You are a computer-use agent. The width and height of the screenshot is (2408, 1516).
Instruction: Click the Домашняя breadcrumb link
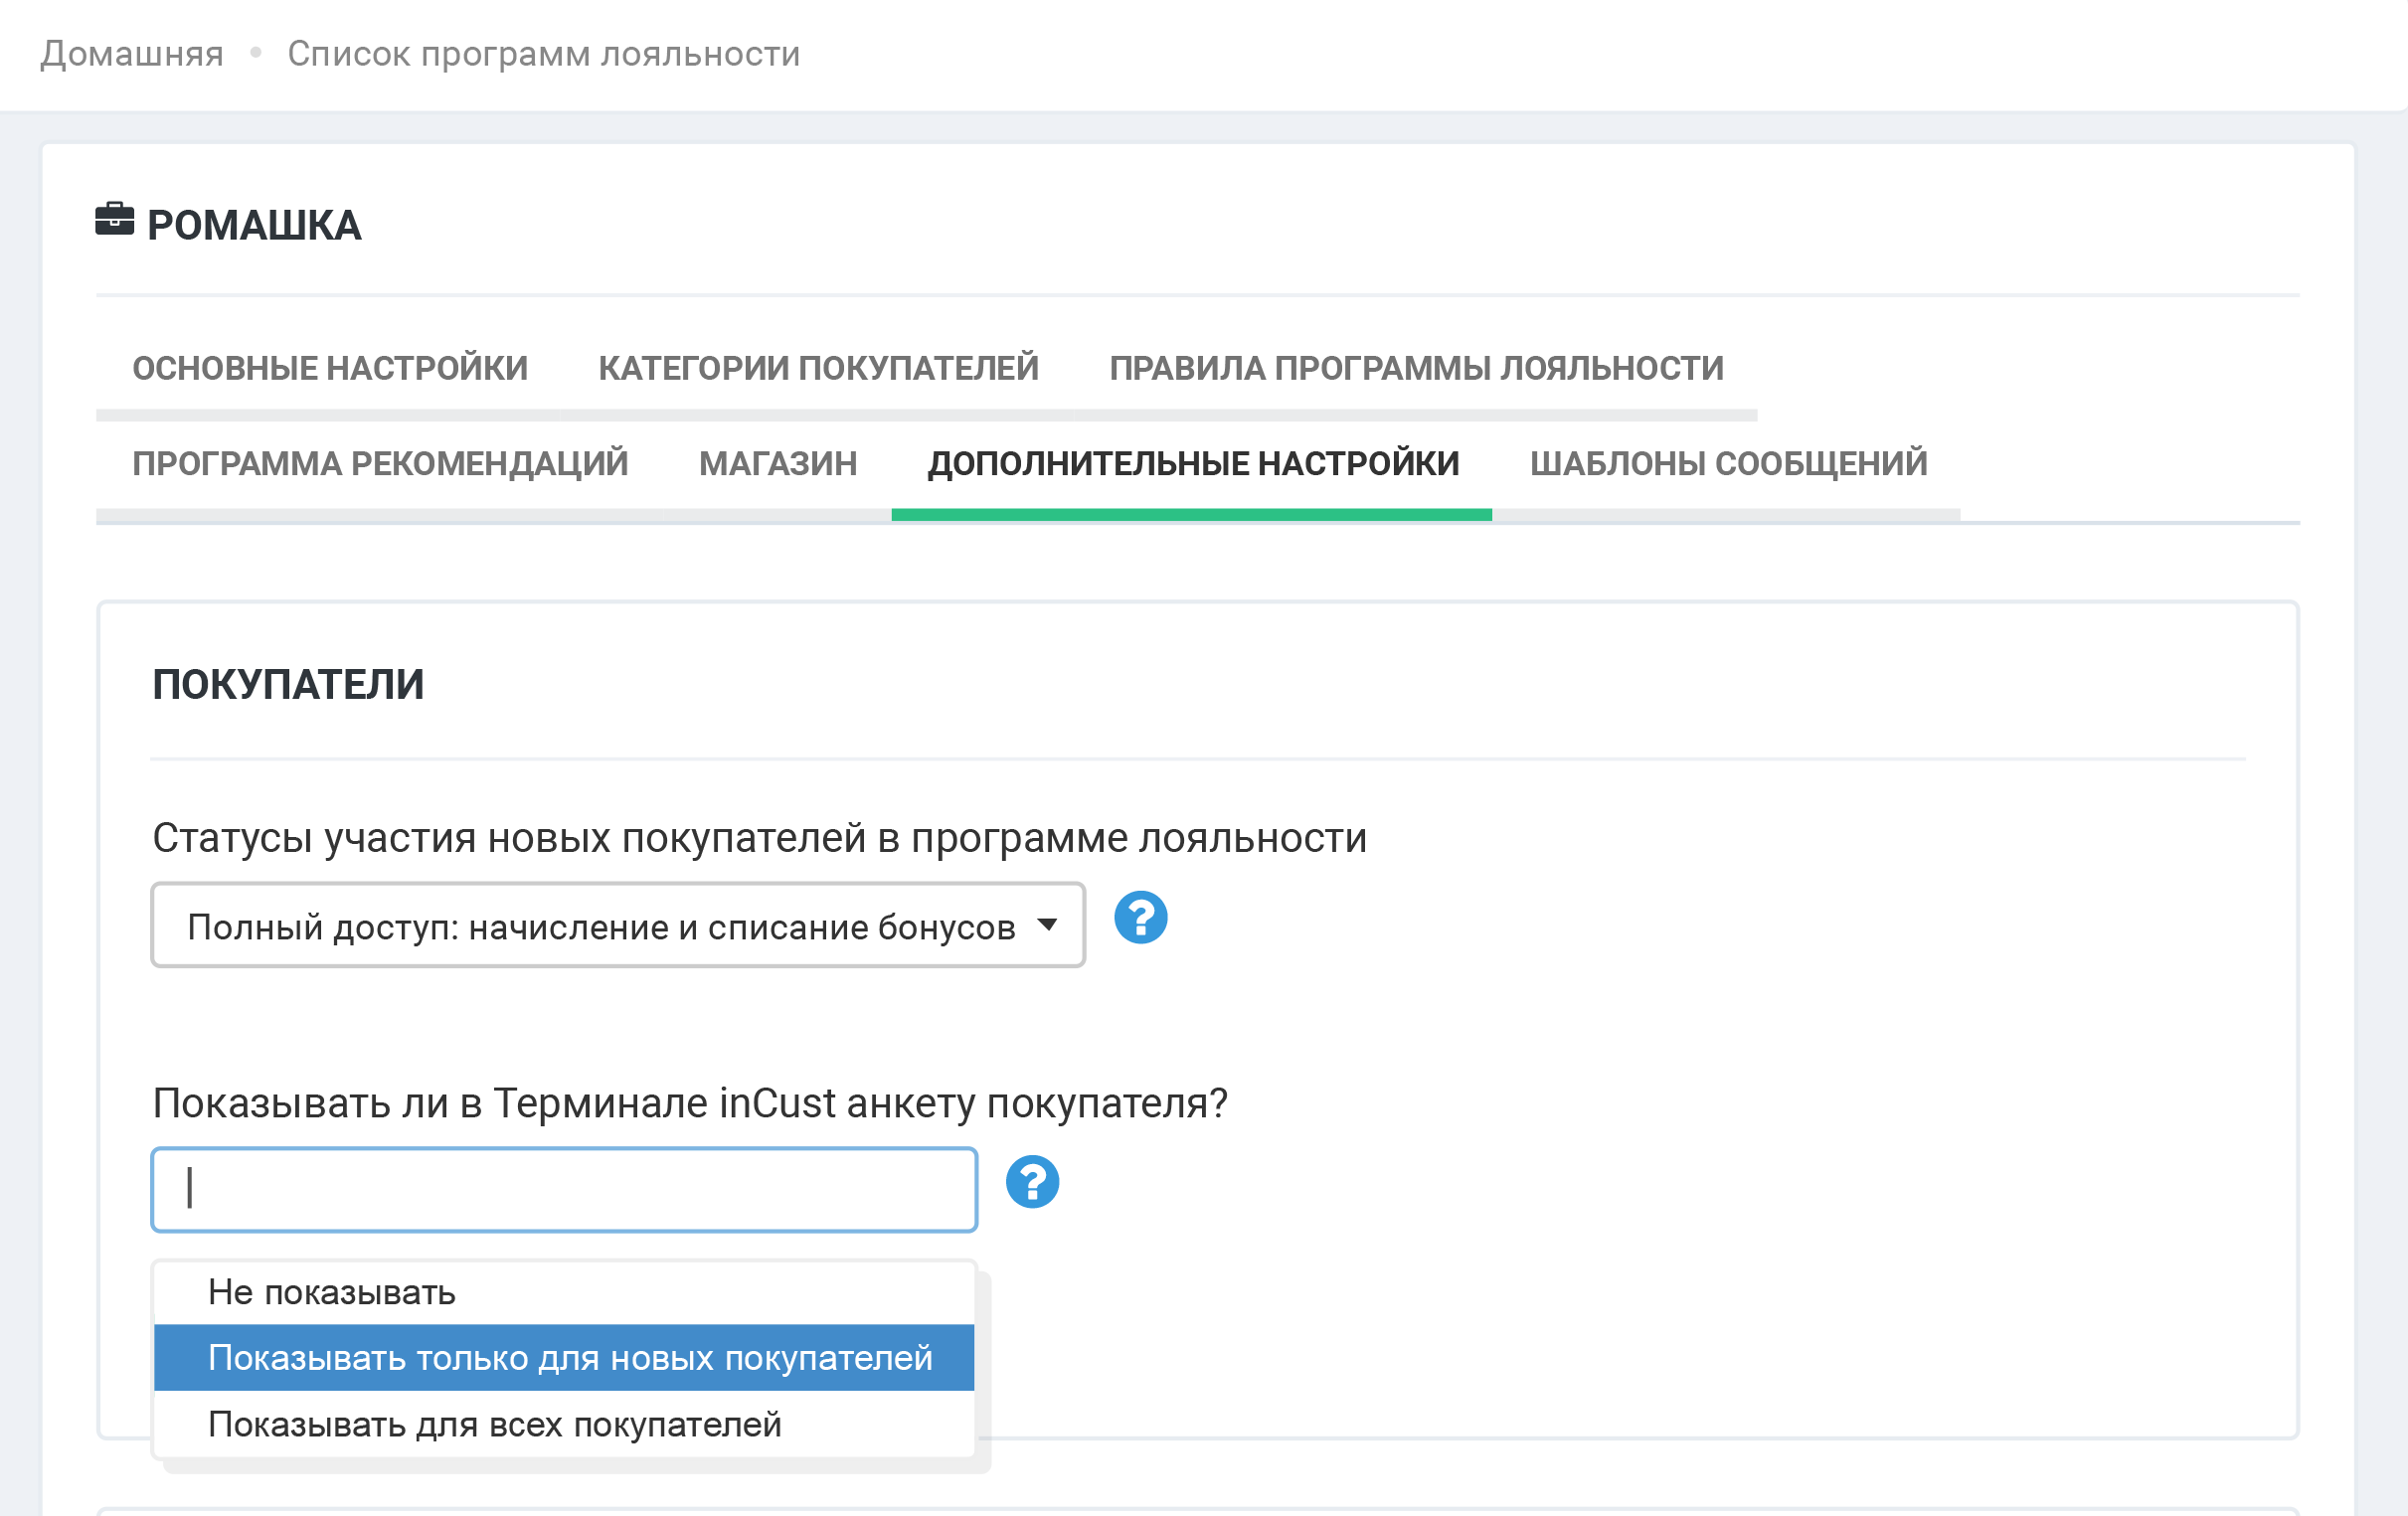pyautogui.click(x=132, y=53)
